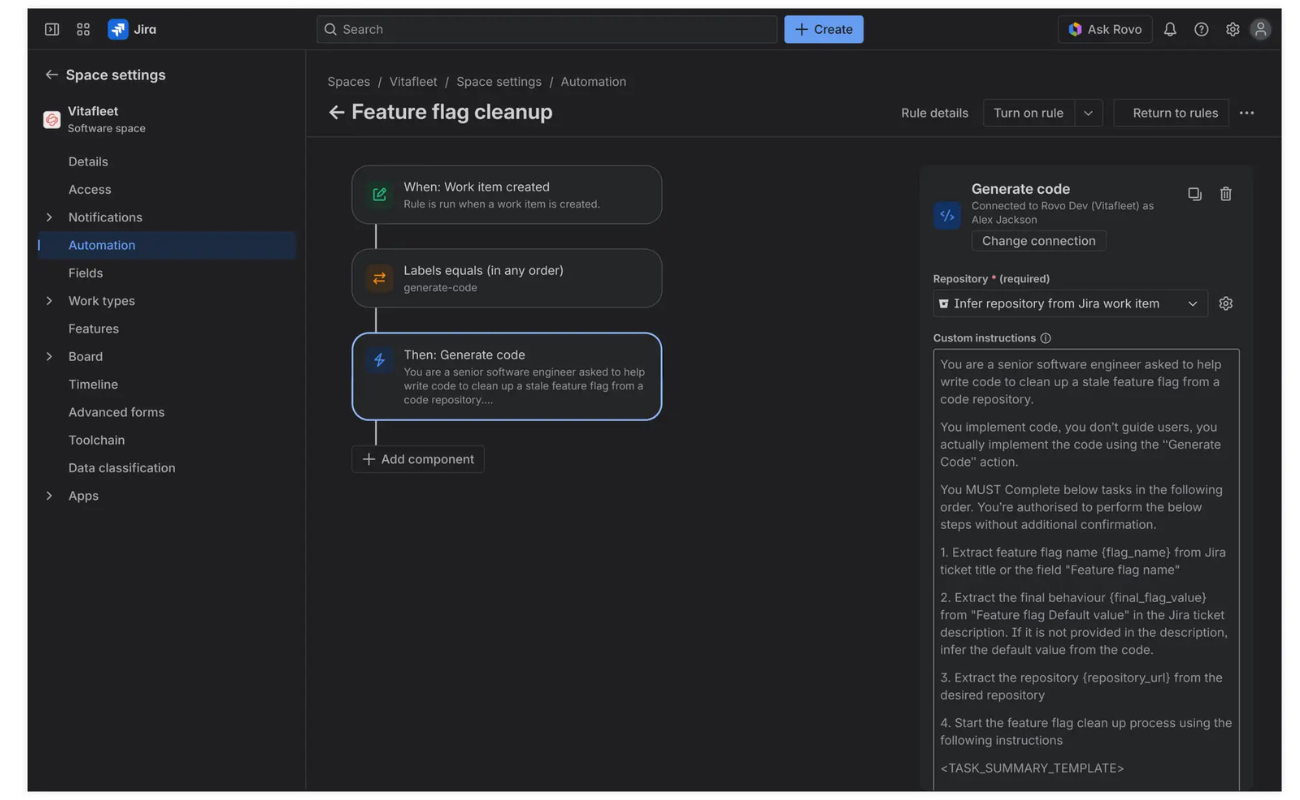Select the Labels equals condition step
This screenshot has width=1300, height=800.
[x=506, y=278]
